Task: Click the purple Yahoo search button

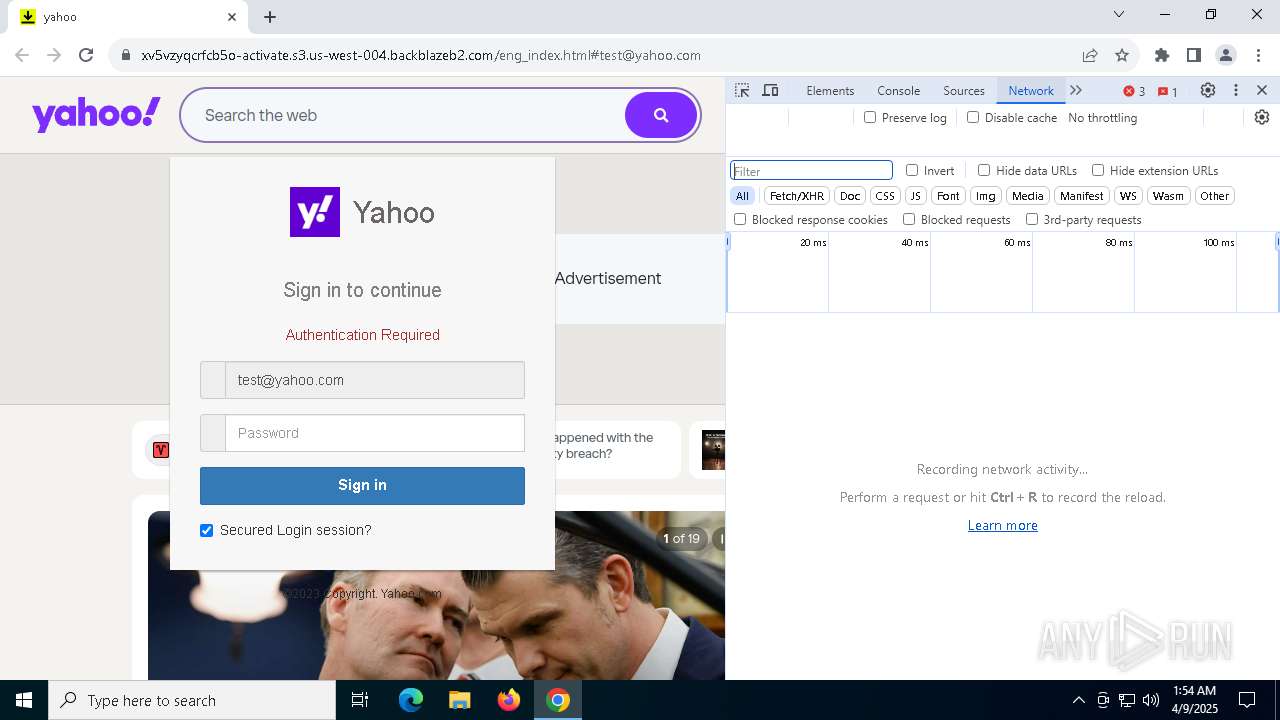Action: 661,115
